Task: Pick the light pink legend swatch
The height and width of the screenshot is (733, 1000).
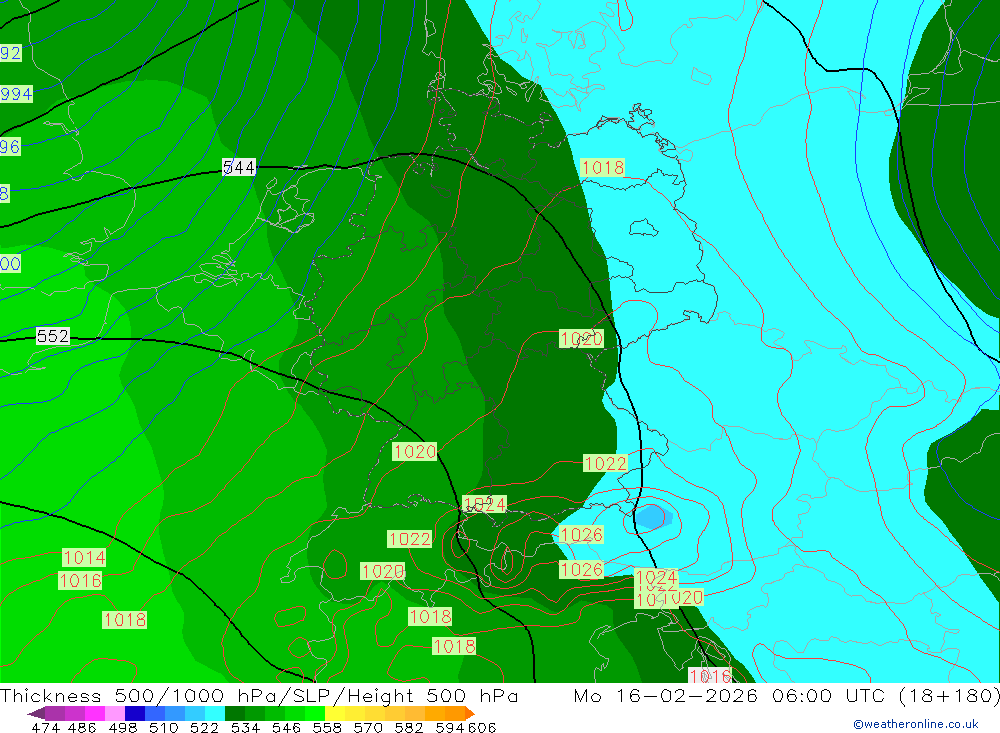Action: (x=115, y=713)
